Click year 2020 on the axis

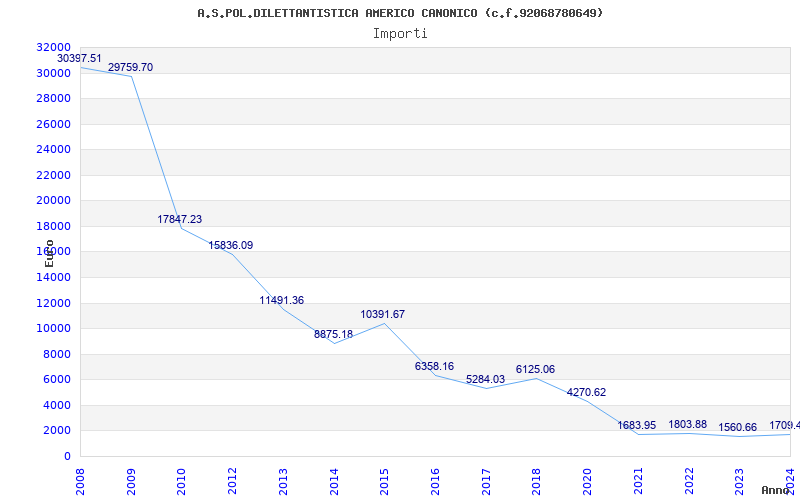[587, 482]
